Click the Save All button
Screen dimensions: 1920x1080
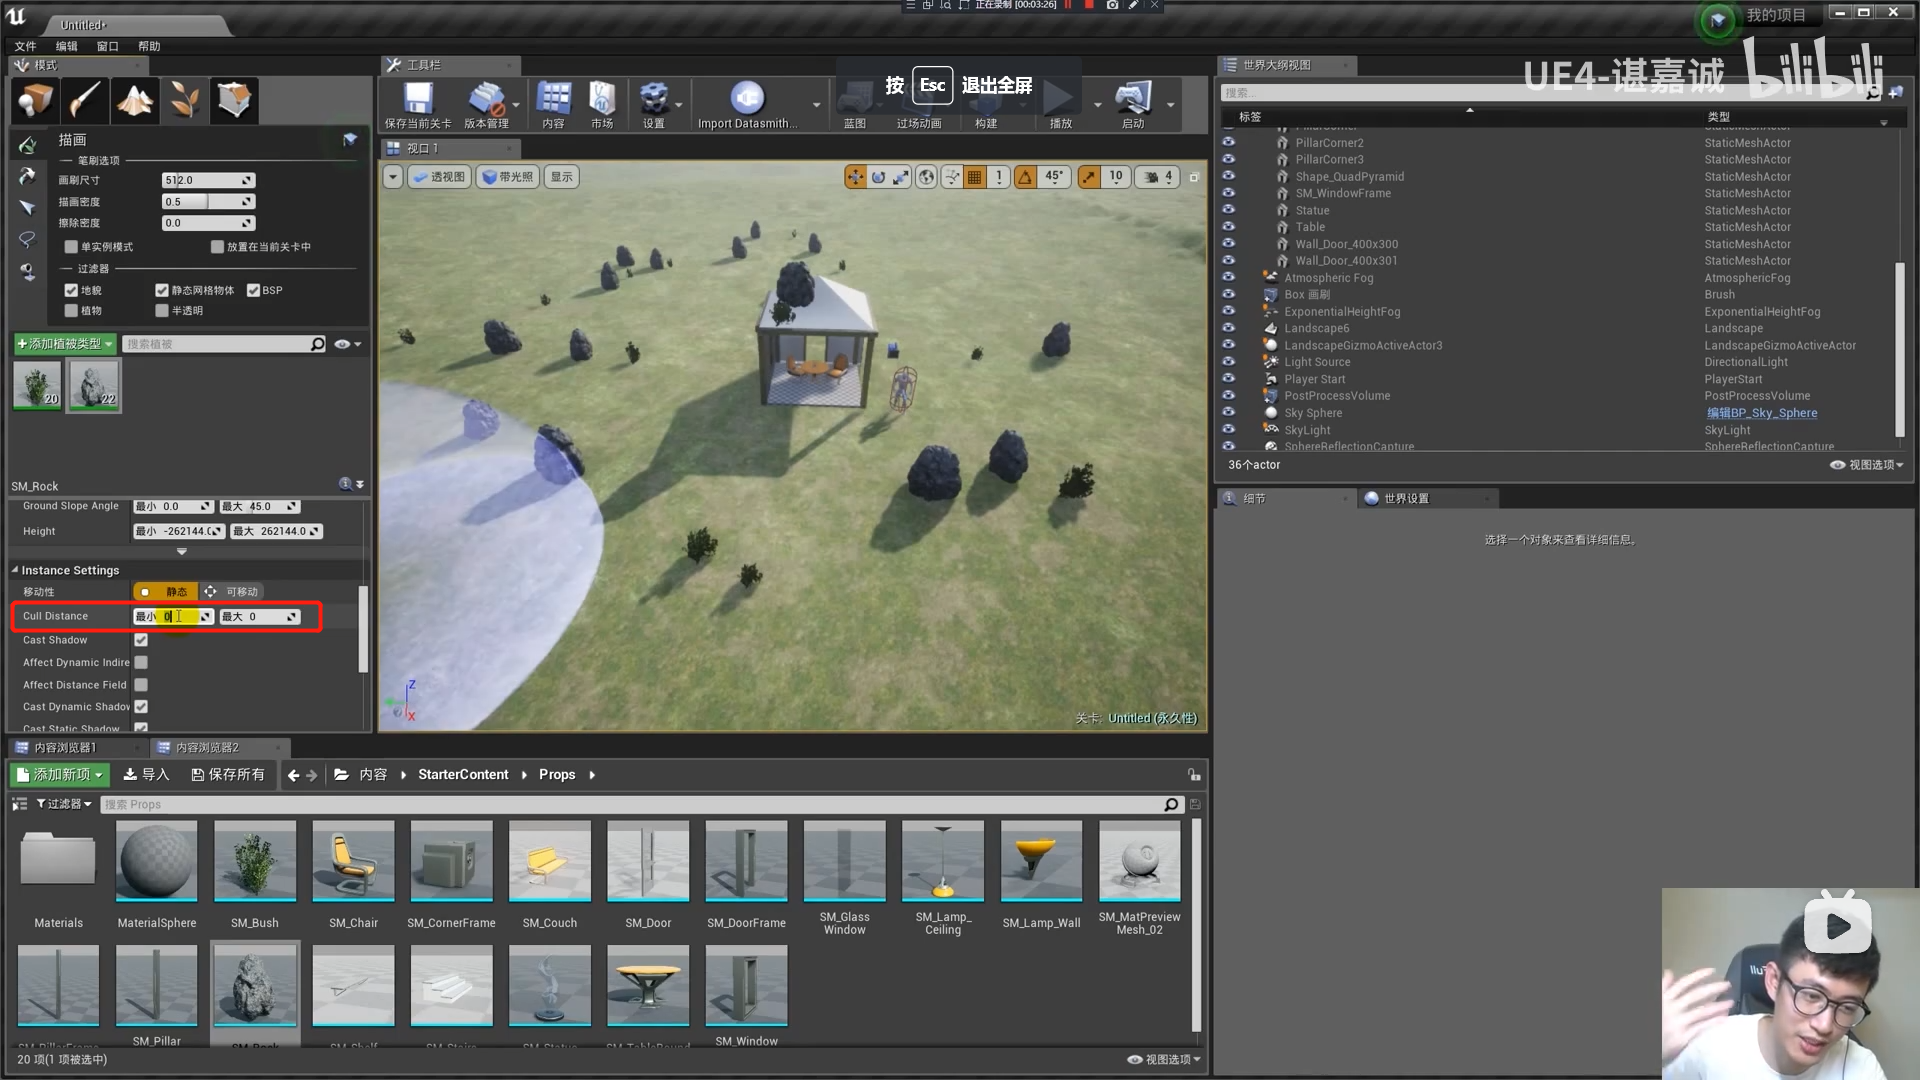(x=228, y=775)
